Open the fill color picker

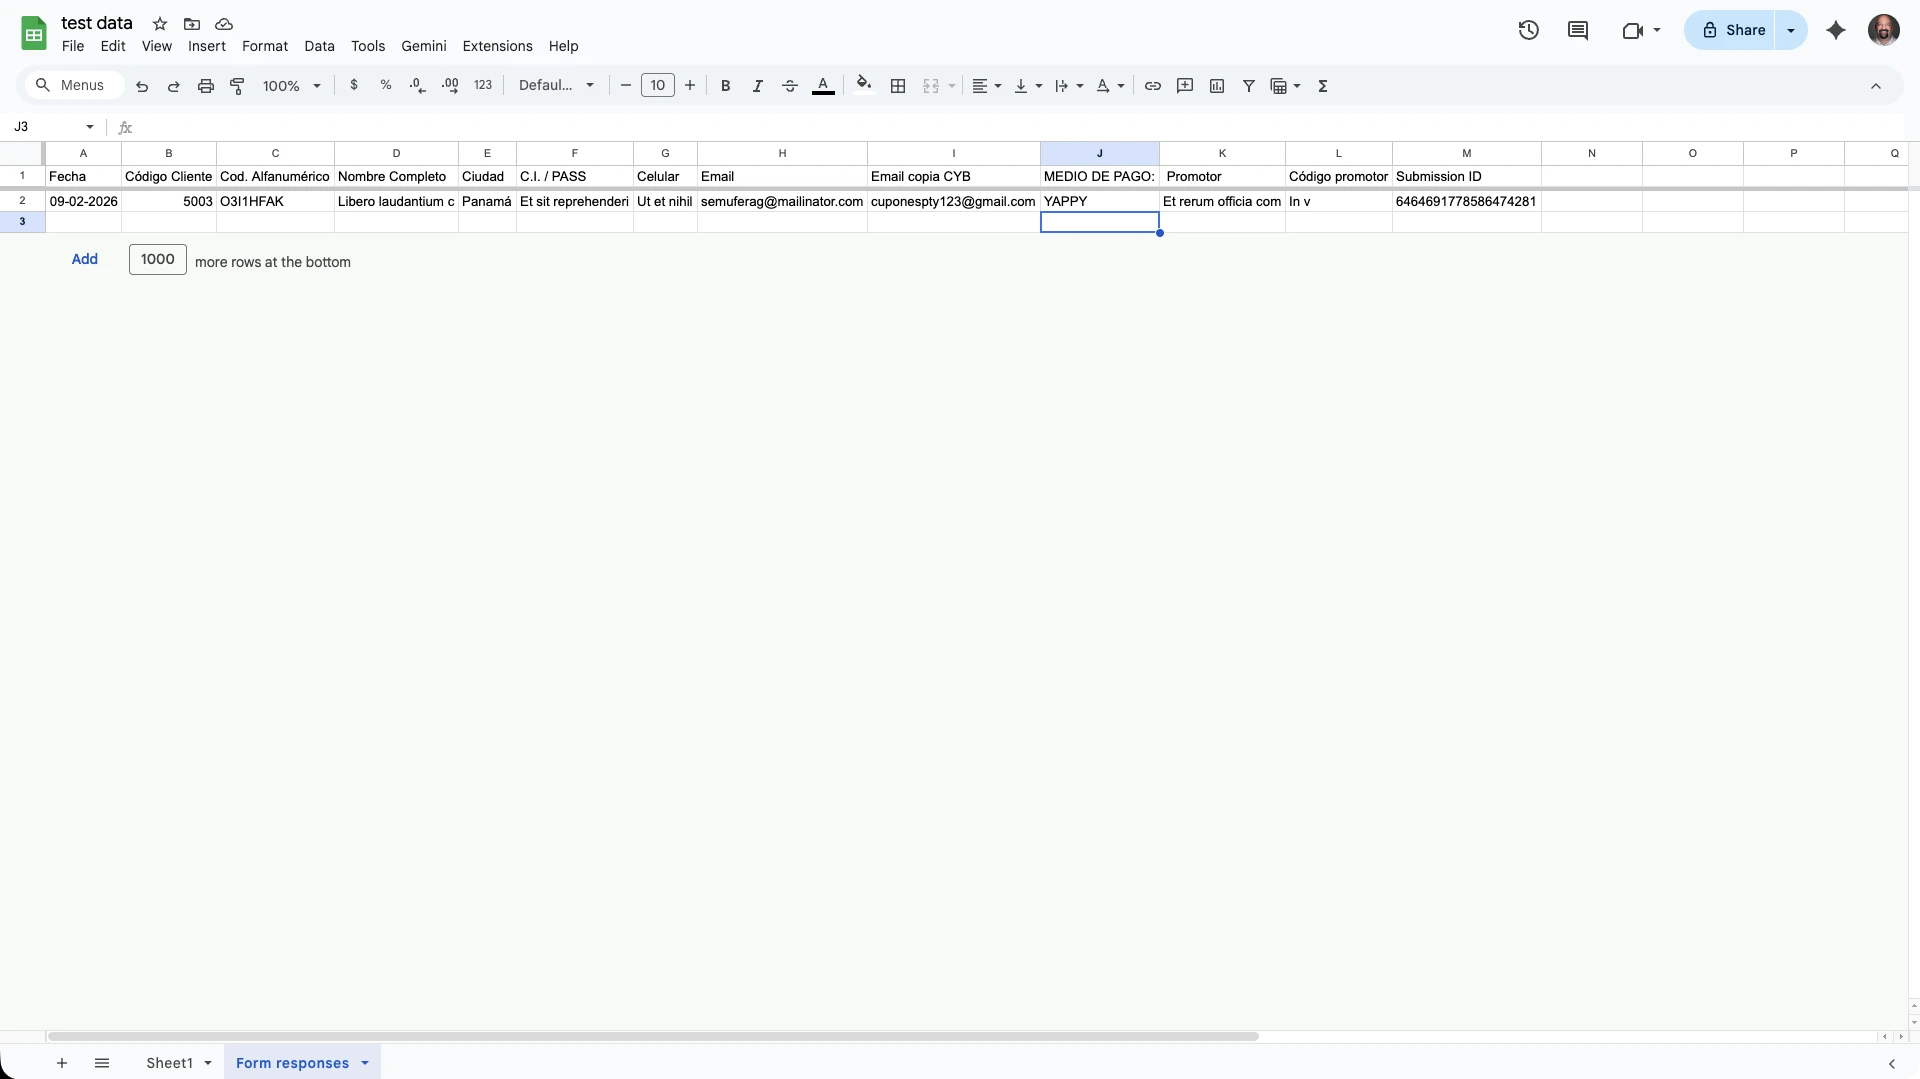tap(864, 85)
